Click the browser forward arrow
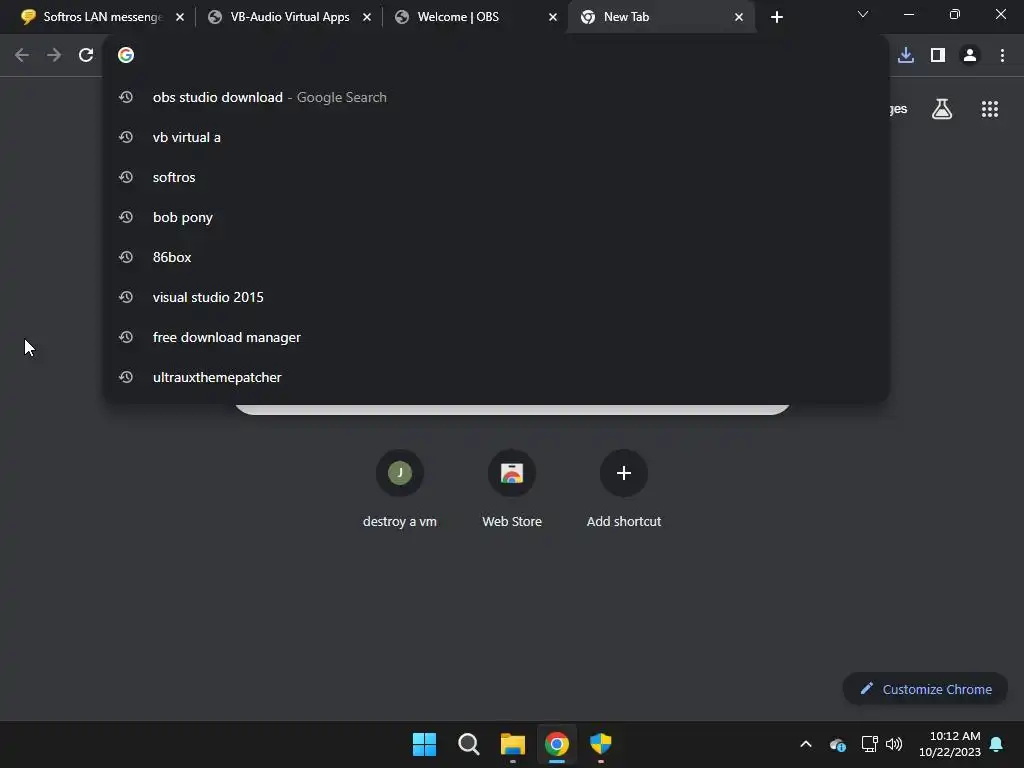Image resolution: width=1024 pixels, height=768 pixels. coord(54,55)
